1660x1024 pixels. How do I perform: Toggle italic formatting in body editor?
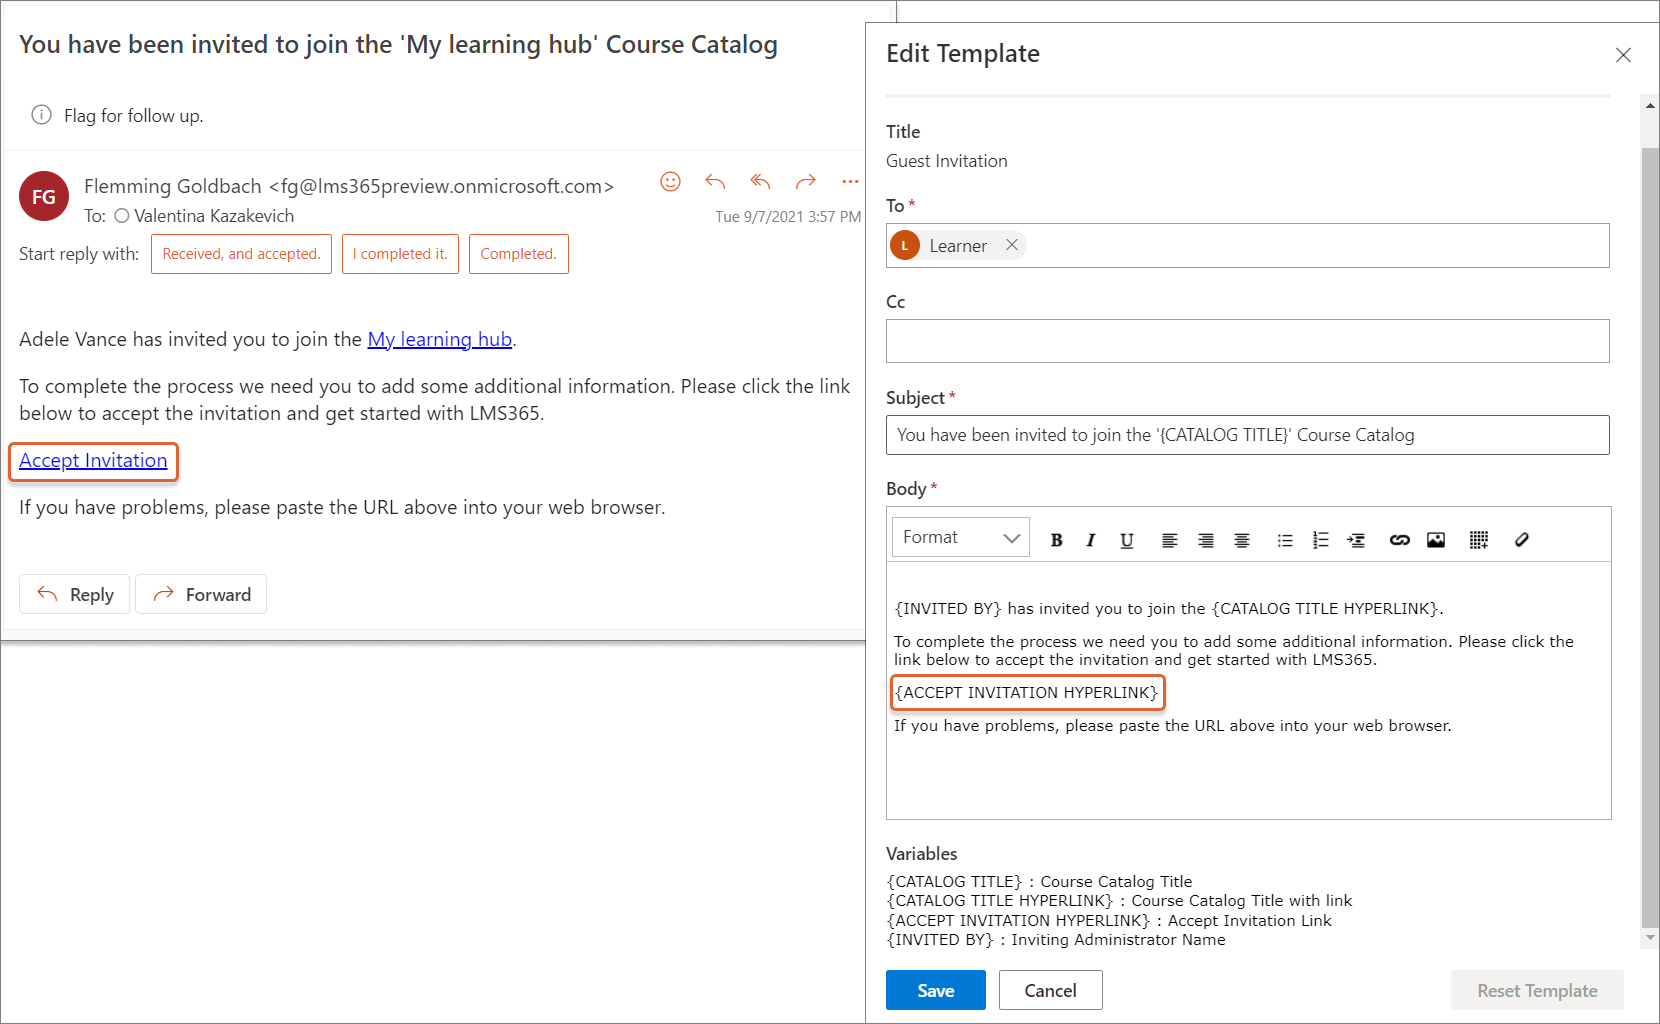(1091, 540)
